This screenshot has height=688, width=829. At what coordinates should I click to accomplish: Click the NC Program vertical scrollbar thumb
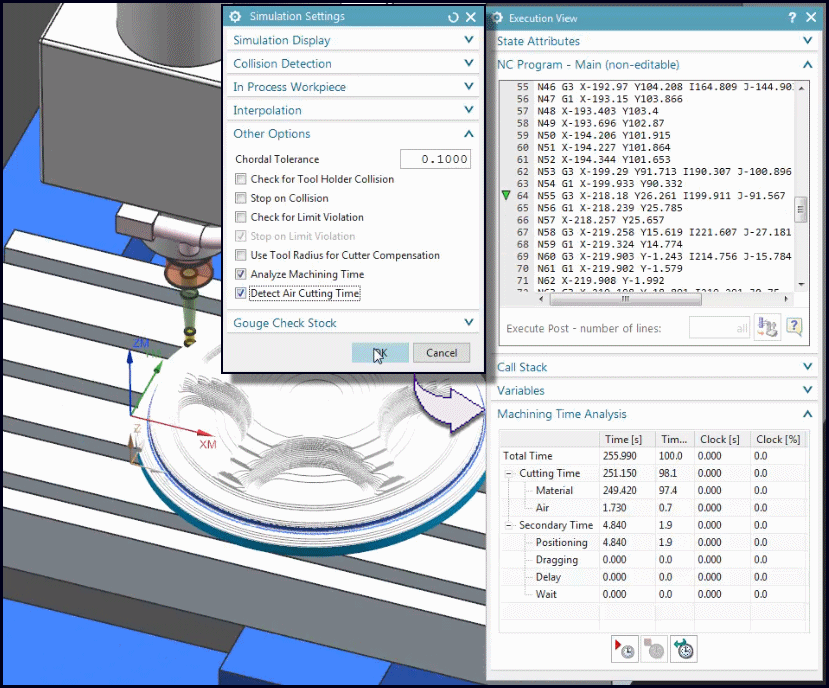(x=800, y=209)
